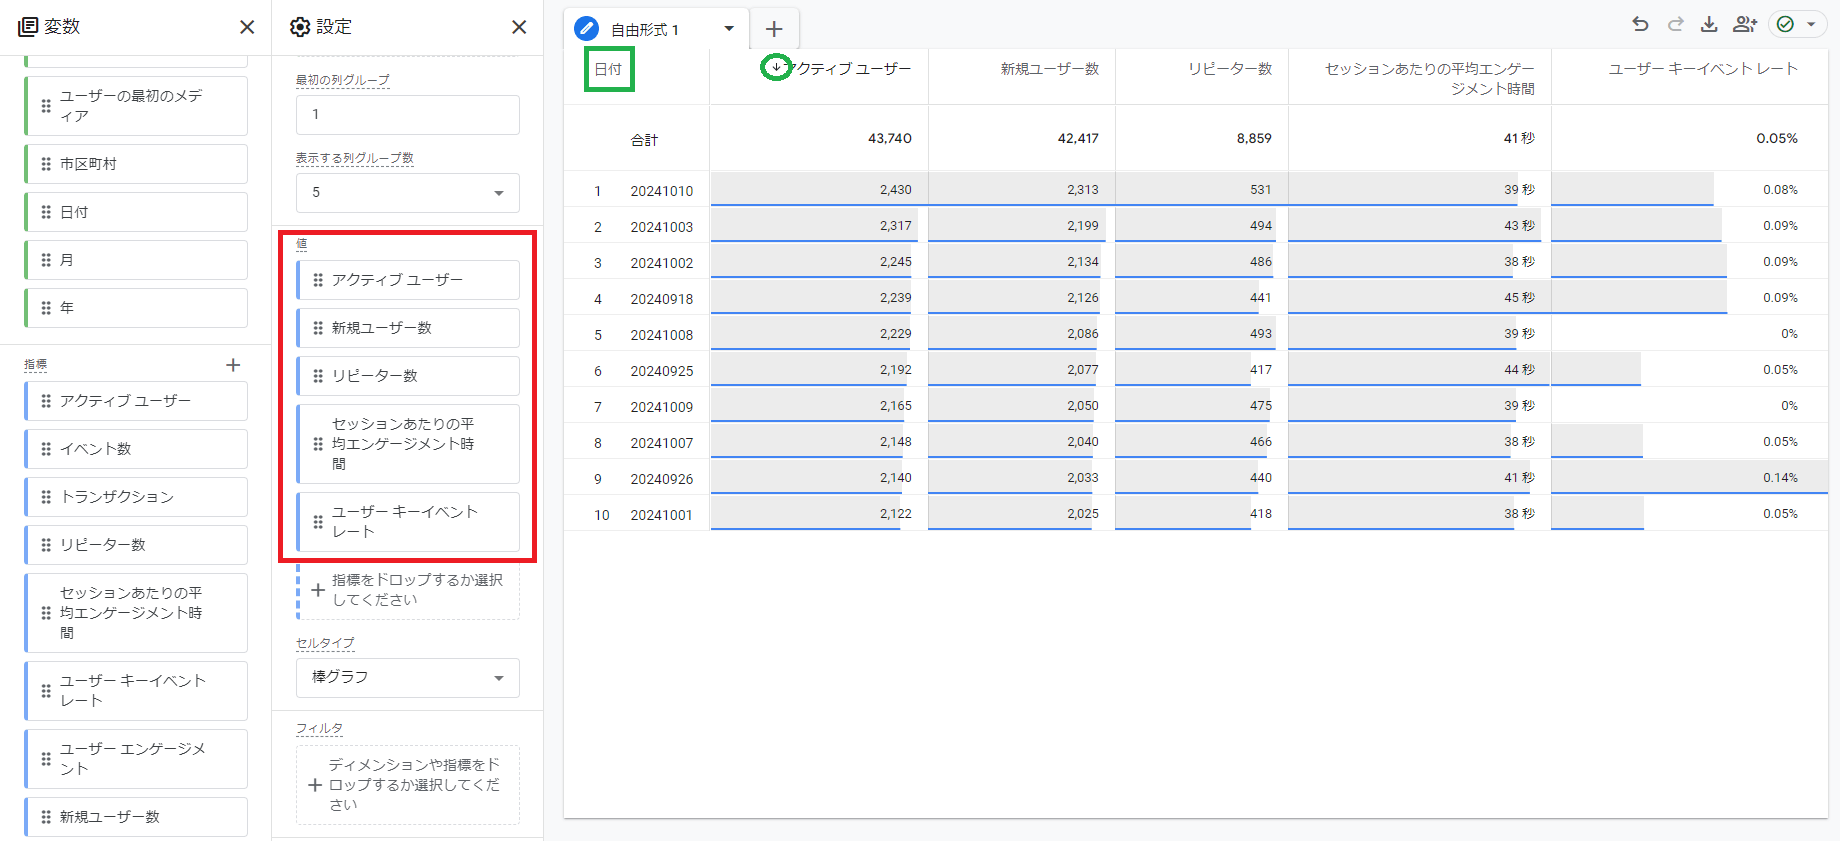Viewport: 1840px width, 841px height.
Task: Download the exploration data
Action: (x=1709, y=24)
